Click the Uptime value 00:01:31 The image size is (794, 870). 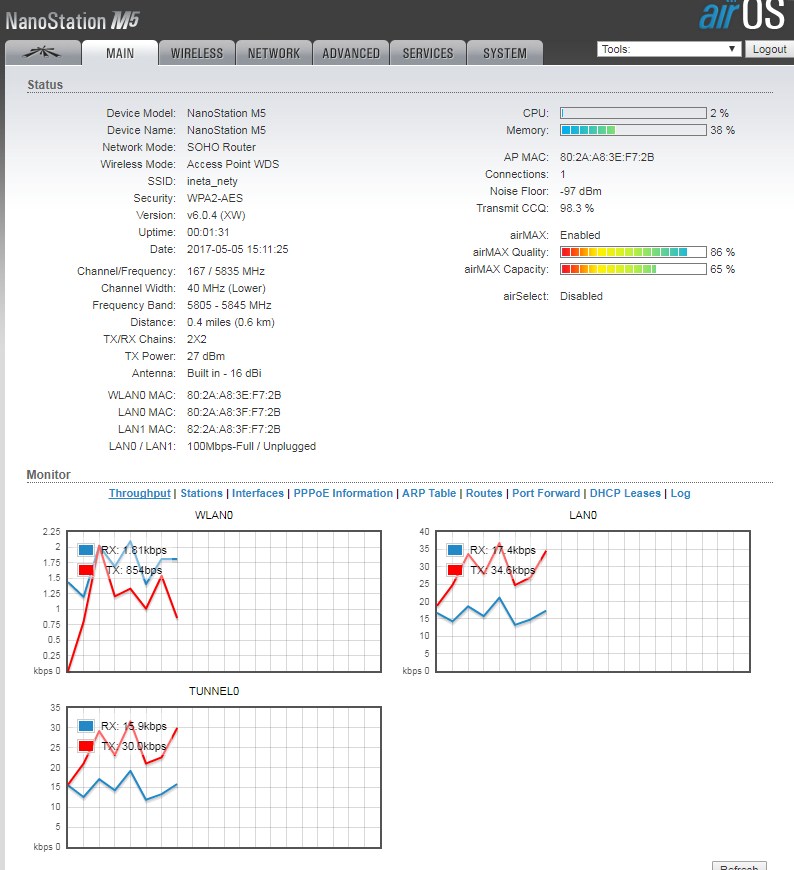pyautogui.click(x=208, y=232)
